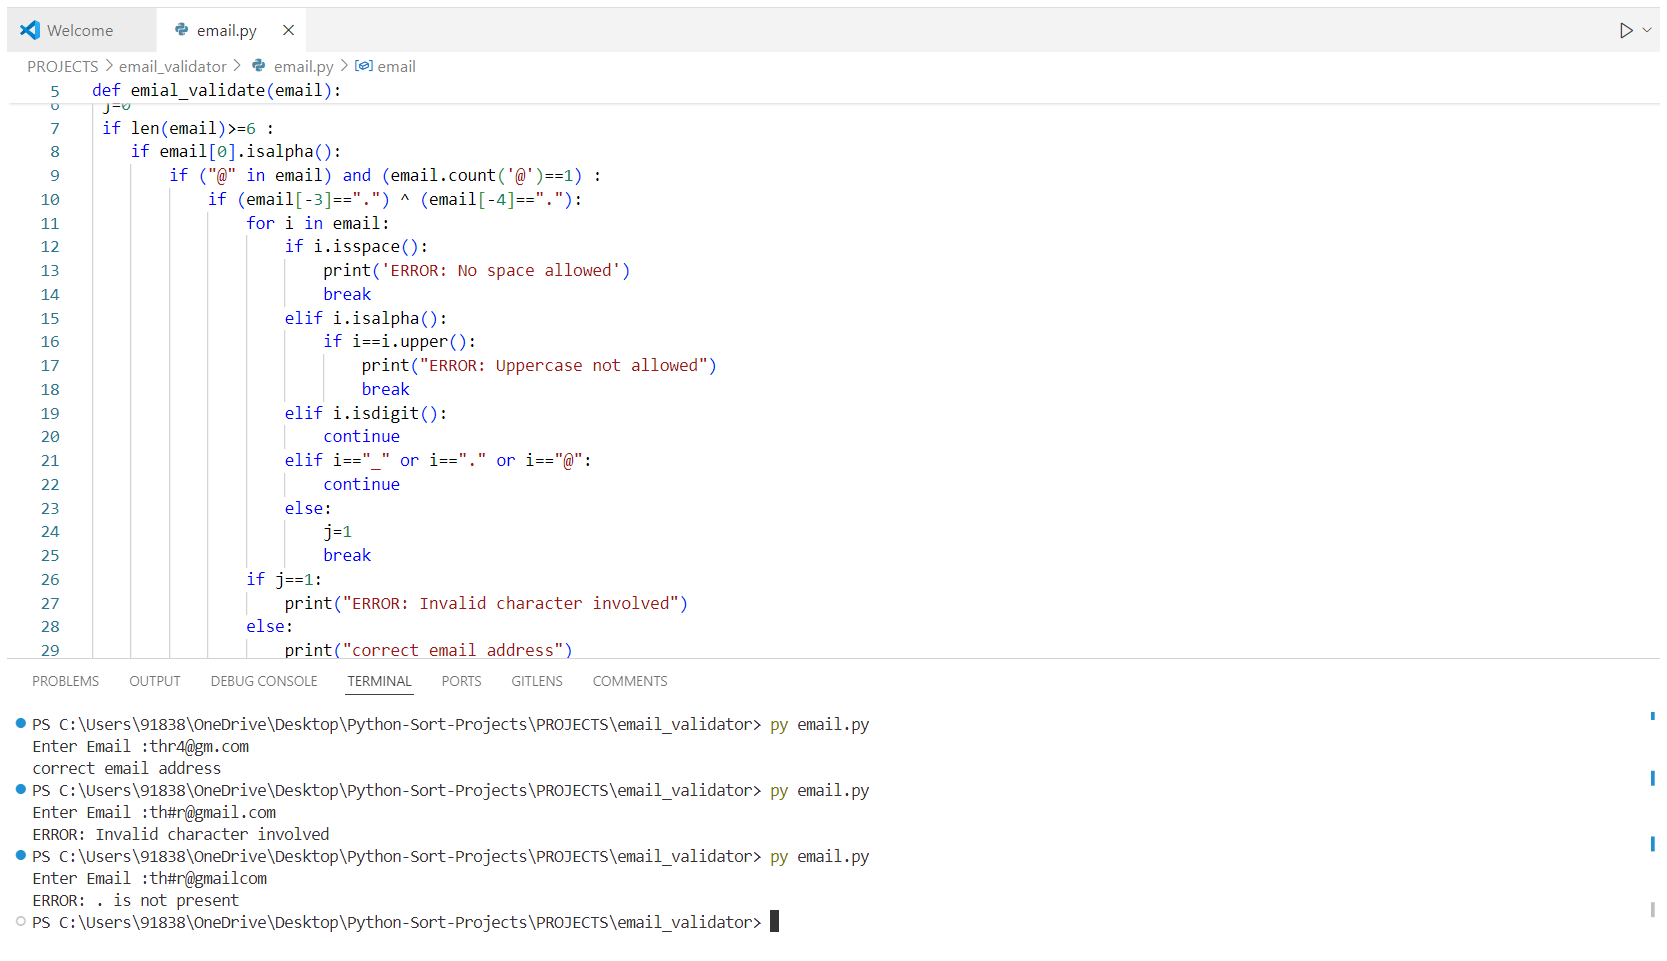Close the email.py editor tab

click(288, 30)
